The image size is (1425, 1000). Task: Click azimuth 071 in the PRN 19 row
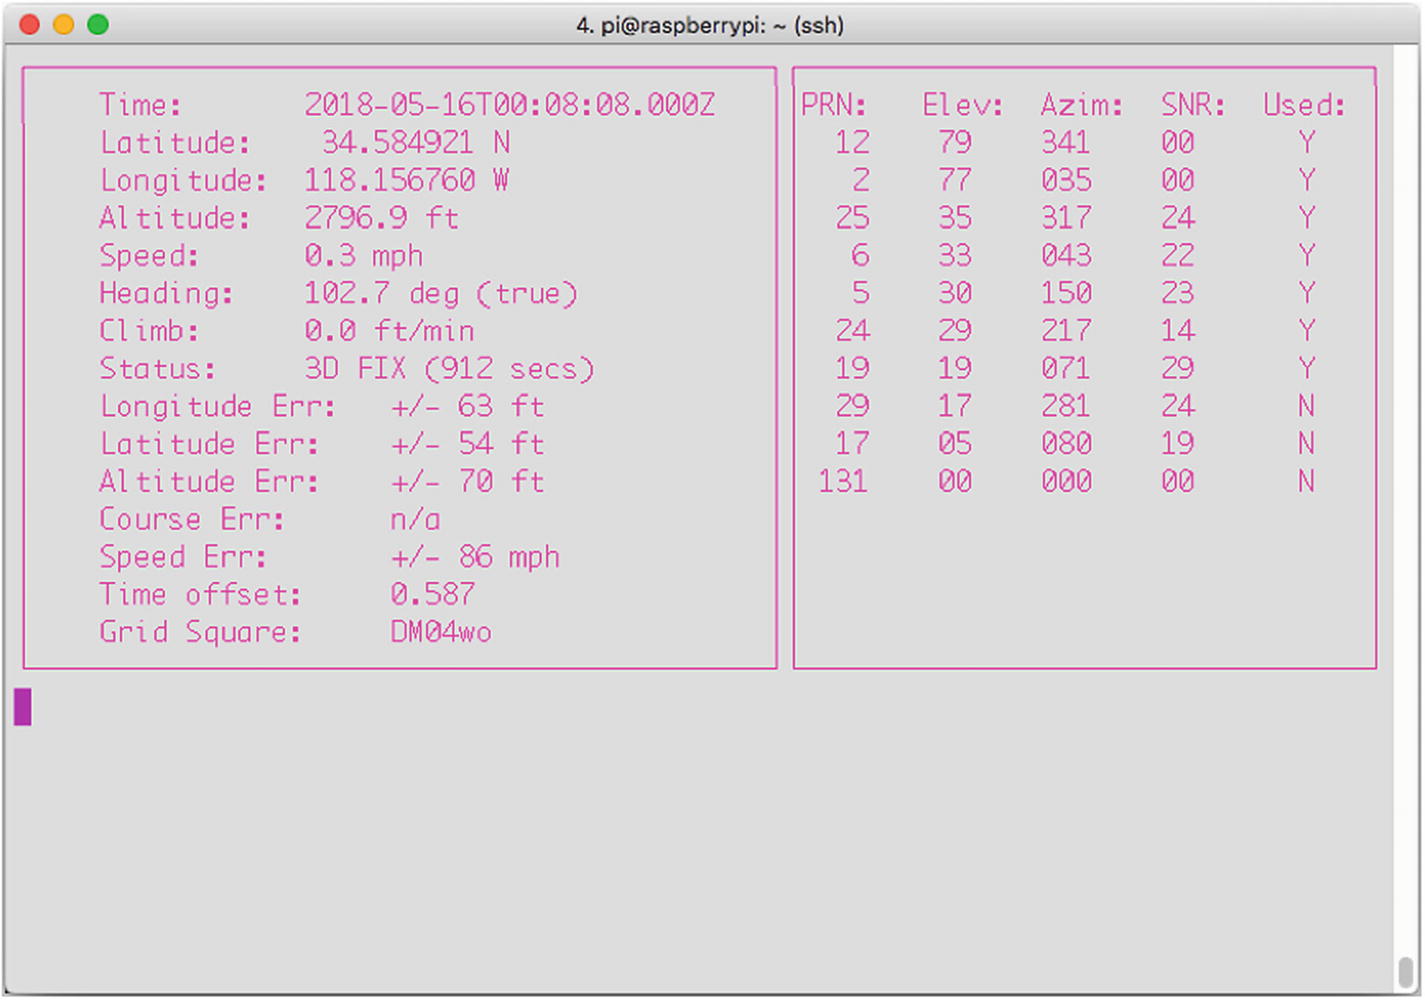tap(1065, 369)
